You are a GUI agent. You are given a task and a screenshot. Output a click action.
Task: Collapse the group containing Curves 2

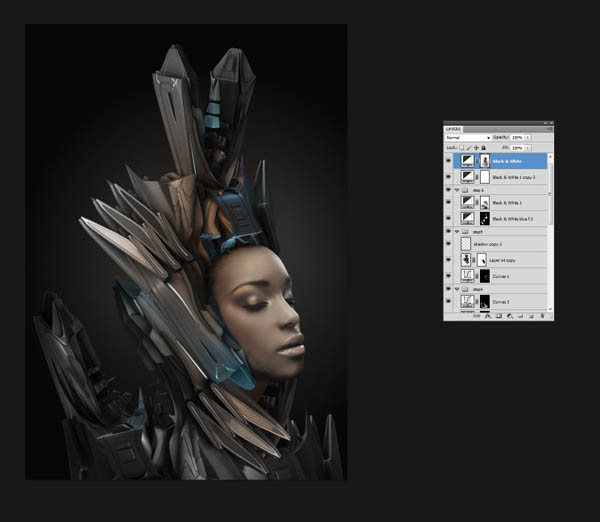[457, 289]
